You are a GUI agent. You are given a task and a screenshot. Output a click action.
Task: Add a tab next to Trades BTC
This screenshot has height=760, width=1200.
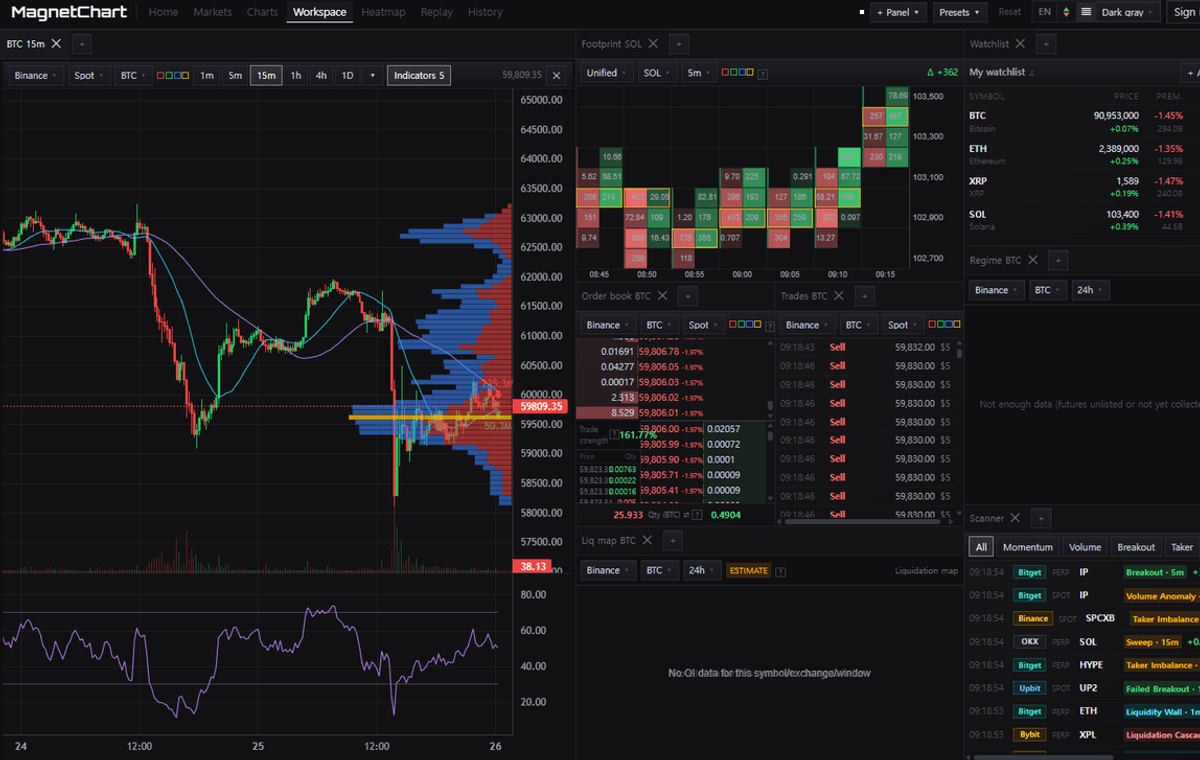coord(865,296)
